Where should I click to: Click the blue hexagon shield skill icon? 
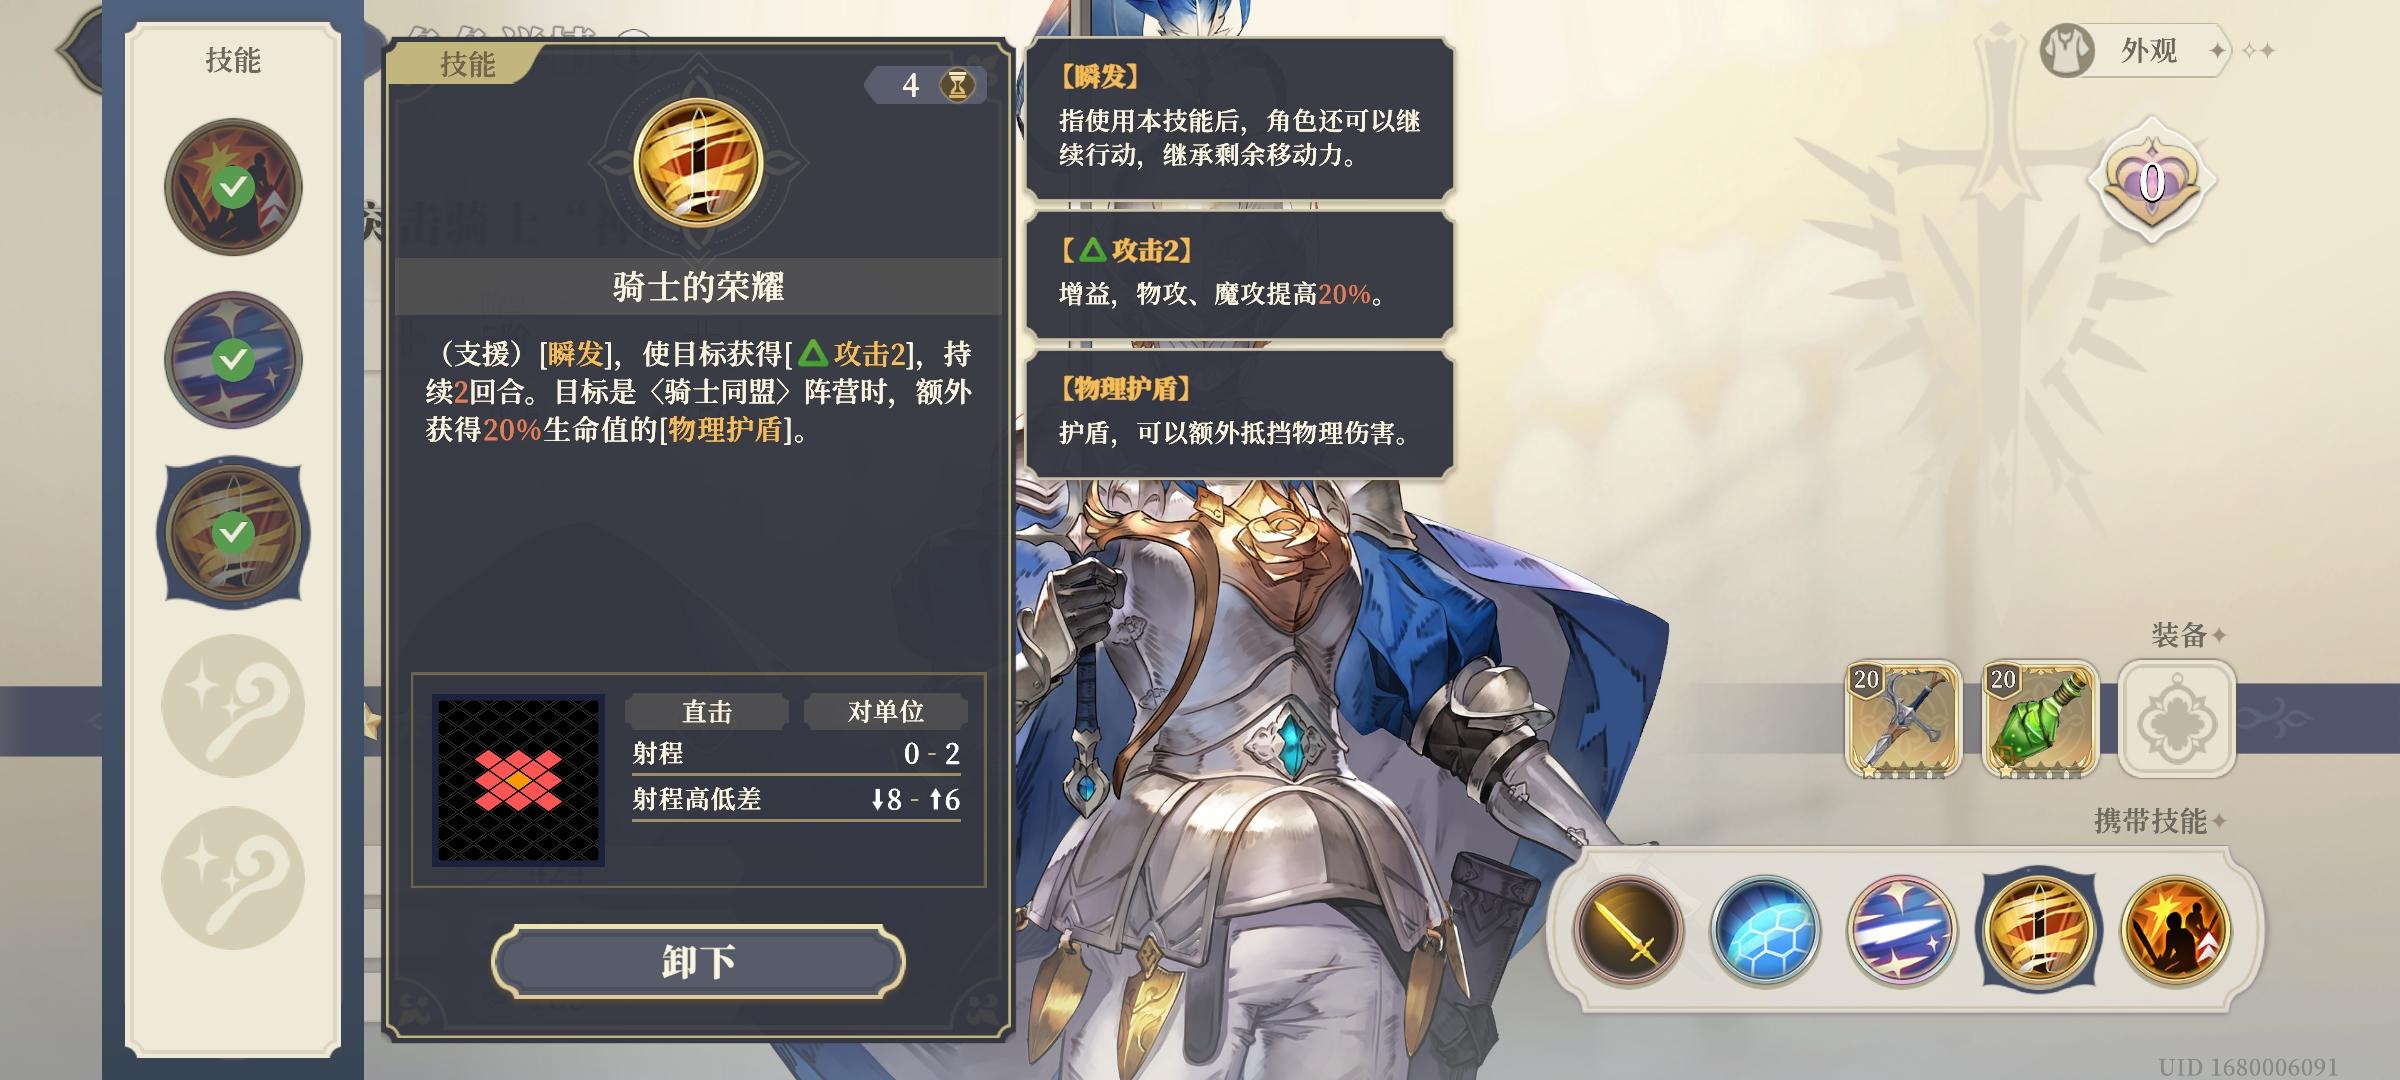[x=1765, y=930]
